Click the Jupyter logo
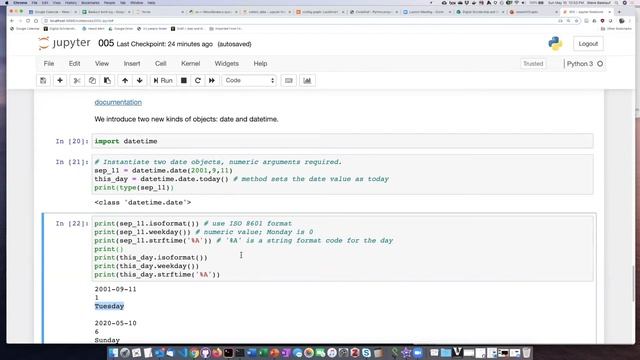Screen dimensions: 640x360 click(64, 43)
